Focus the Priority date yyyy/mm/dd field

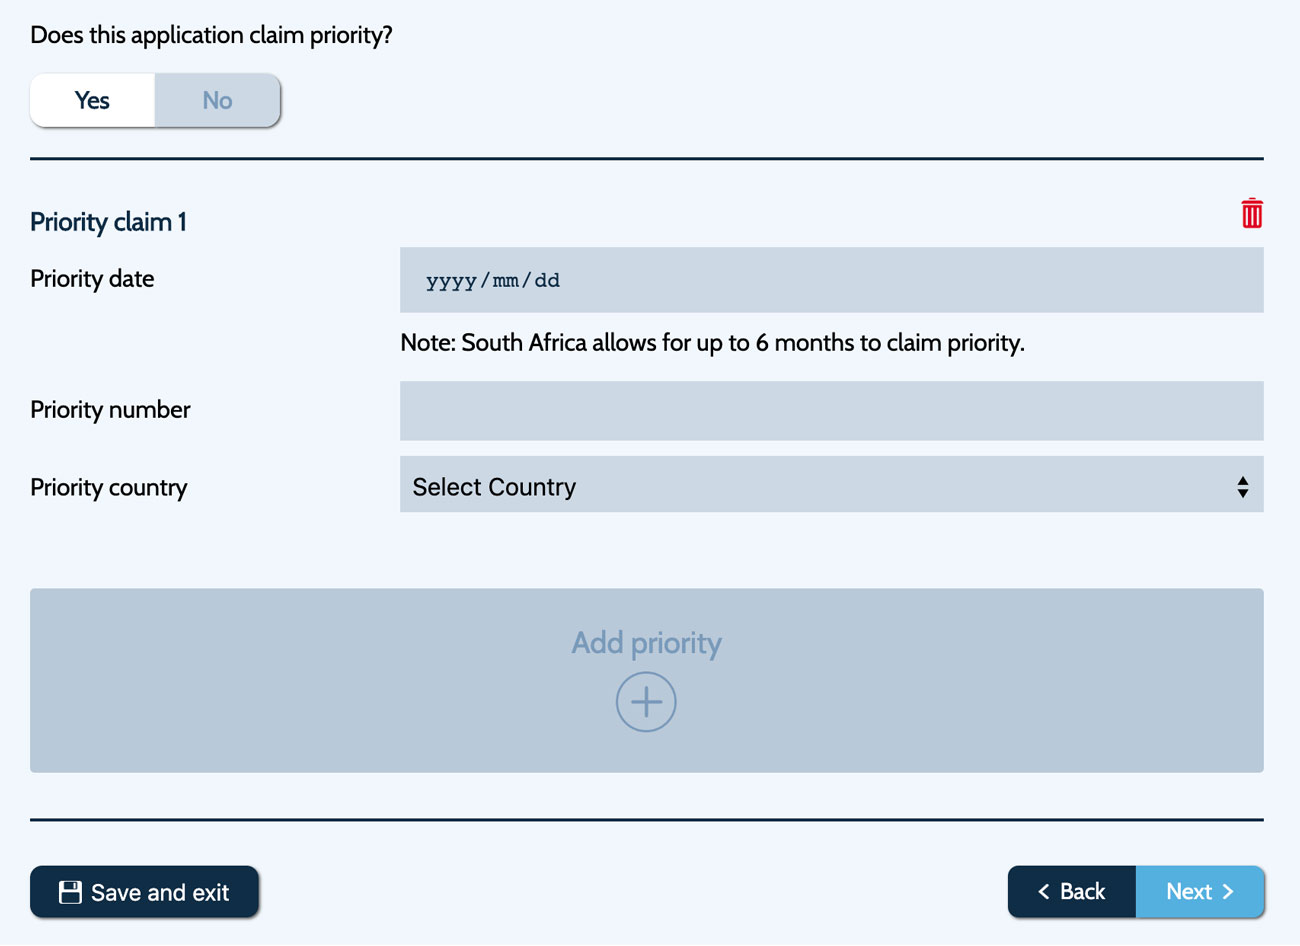coord(831,280)
